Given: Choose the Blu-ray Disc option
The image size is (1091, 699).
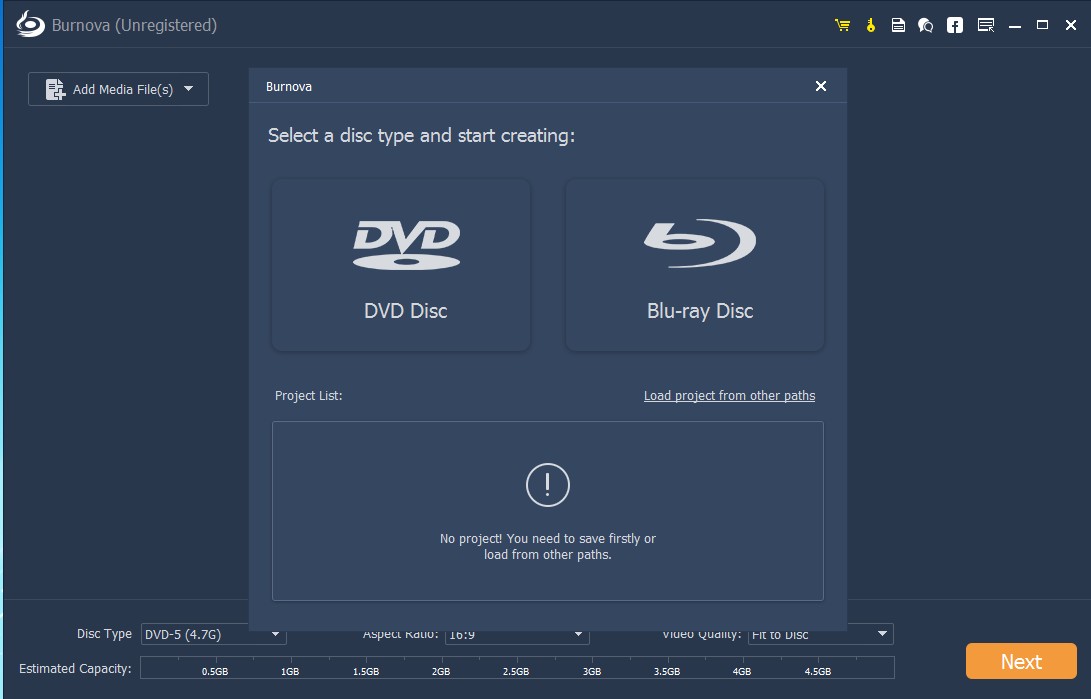Looking at the screenshot, I should point(695,265).
